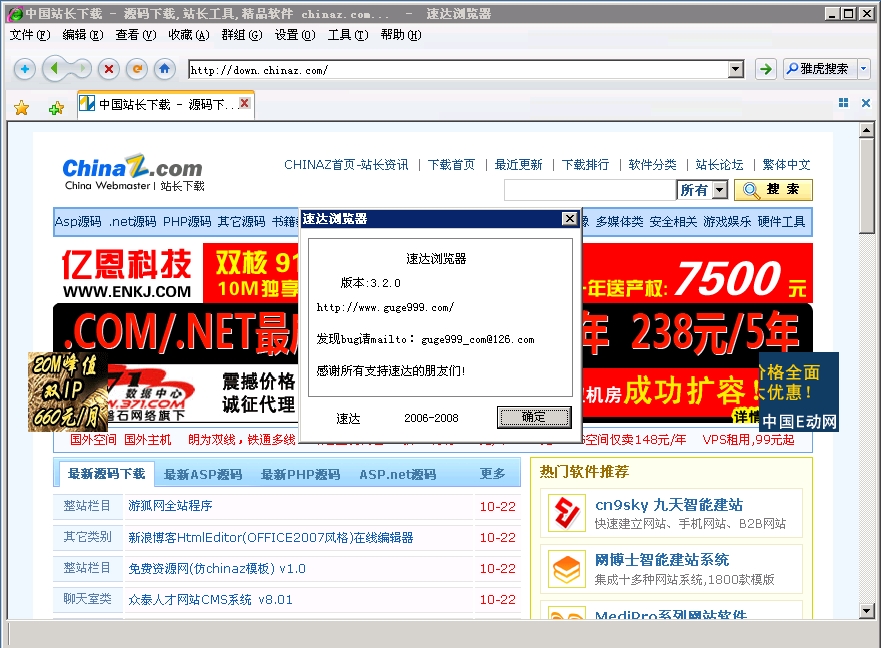The image size is (881, 648).
Task: Click 硬件工具 category link
Action: pos(781,221)
